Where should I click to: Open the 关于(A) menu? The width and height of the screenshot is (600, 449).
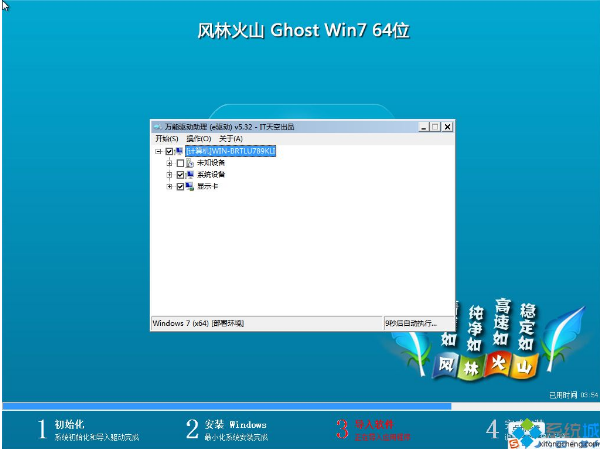coord(231,139)
